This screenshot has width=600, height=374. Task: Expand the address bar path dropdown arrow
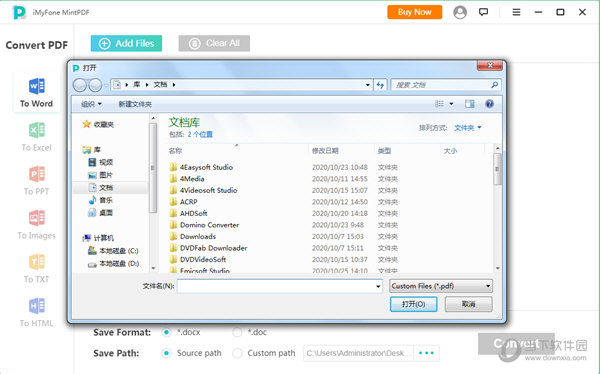[367, 85]
